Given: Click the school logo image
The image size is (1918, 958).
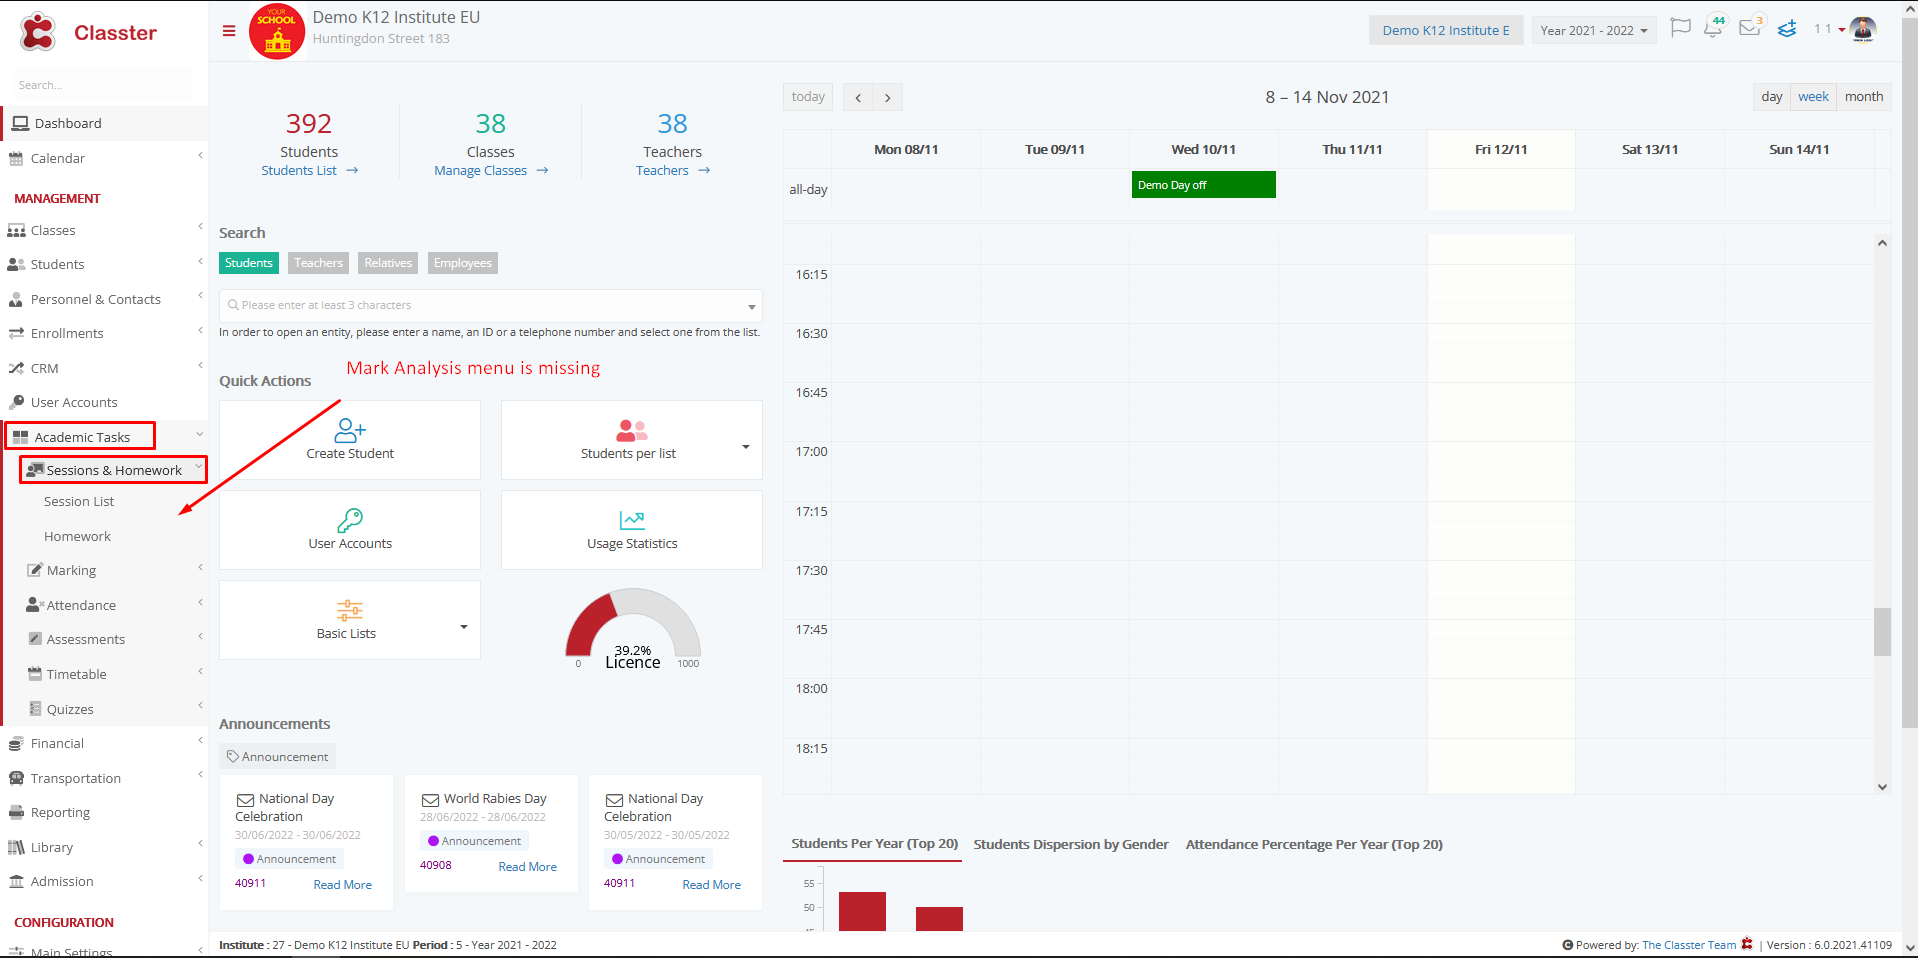Looking at the screenshot, I should click(277, 32).
